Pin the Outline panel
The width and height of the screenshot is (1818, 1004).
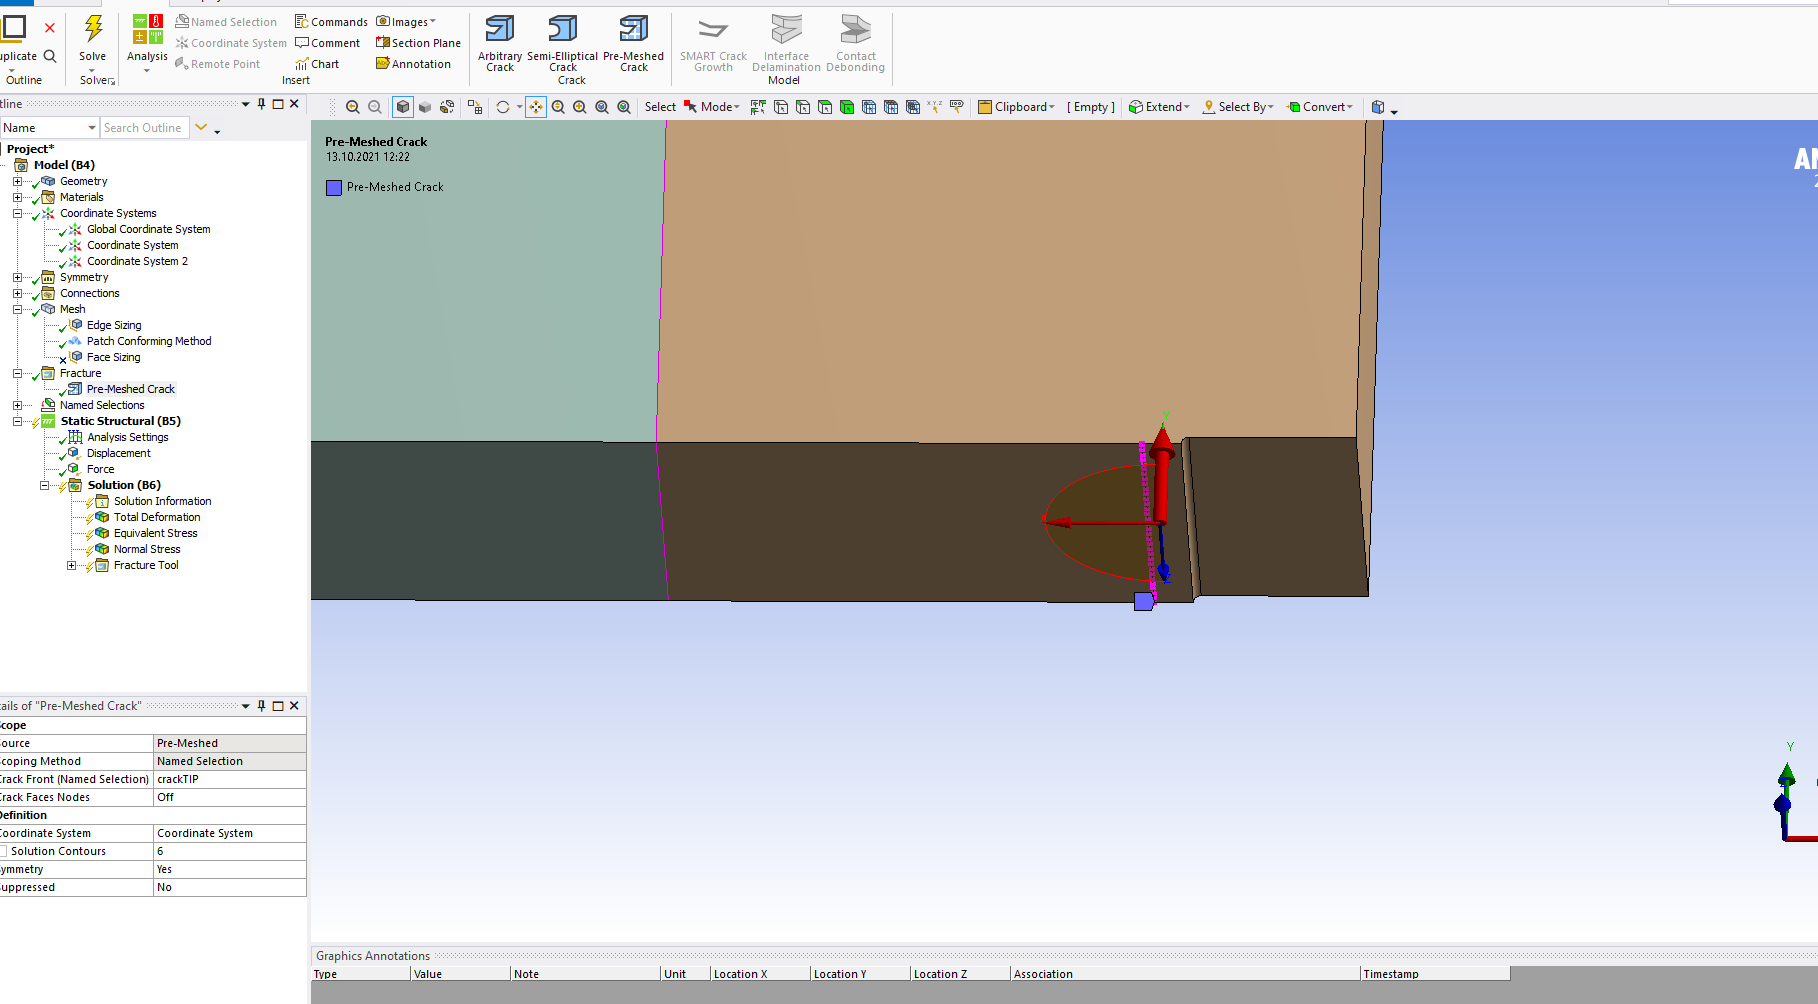pyautogui.click(x=262, y=104)
